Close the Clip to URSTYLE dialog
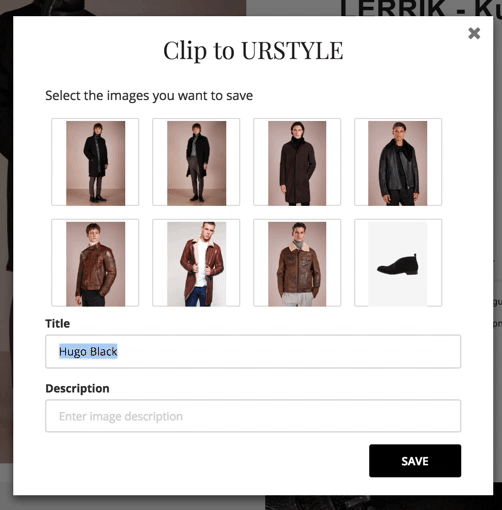The image size is (502, 510). (474, 33)
